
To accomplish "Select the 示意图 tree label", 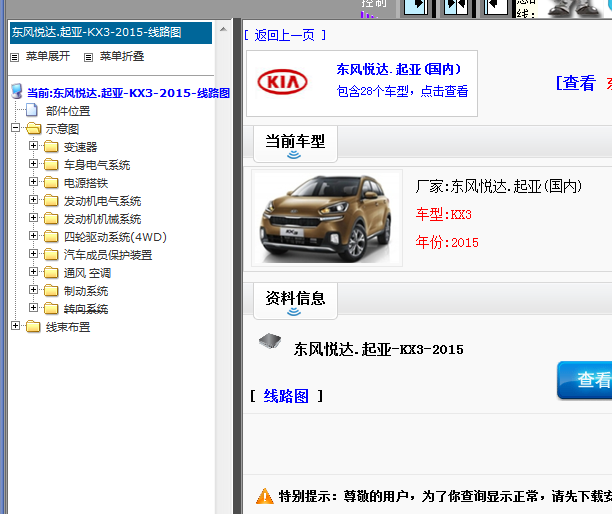I will click(62, 129).
